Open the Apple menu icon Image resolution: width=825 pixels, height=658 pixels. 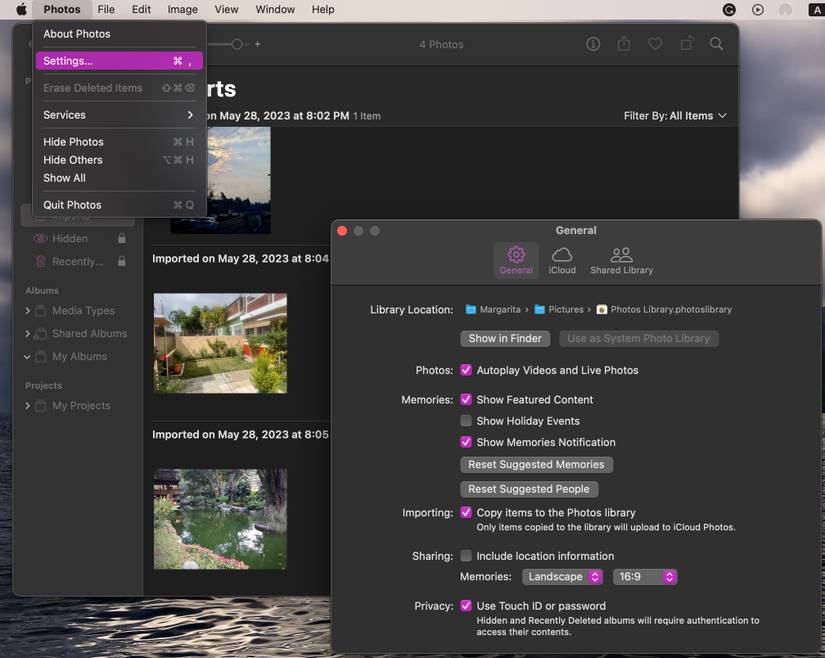tap(22, 9)
